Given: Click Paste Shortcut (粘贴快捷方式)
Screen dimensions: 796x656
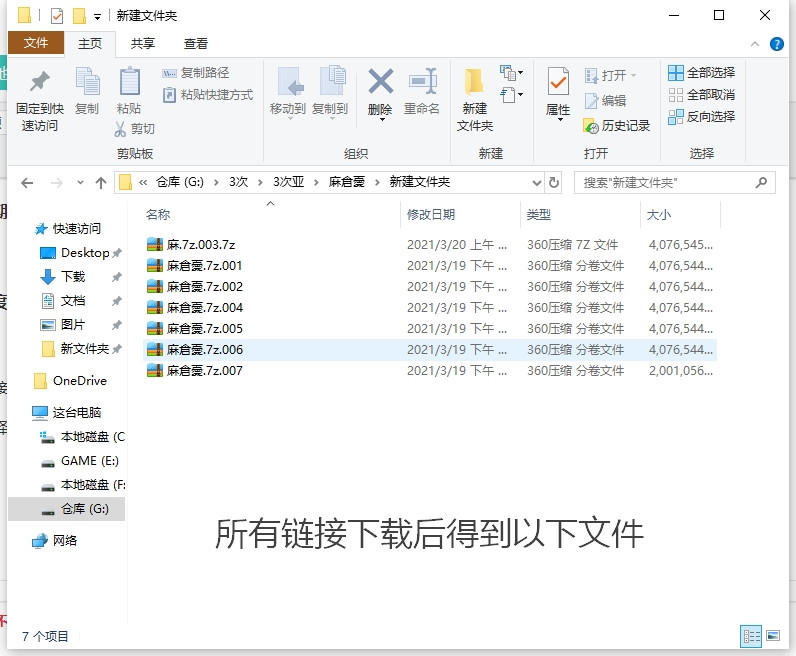Looking at the screenshot, I should [208, 95].
